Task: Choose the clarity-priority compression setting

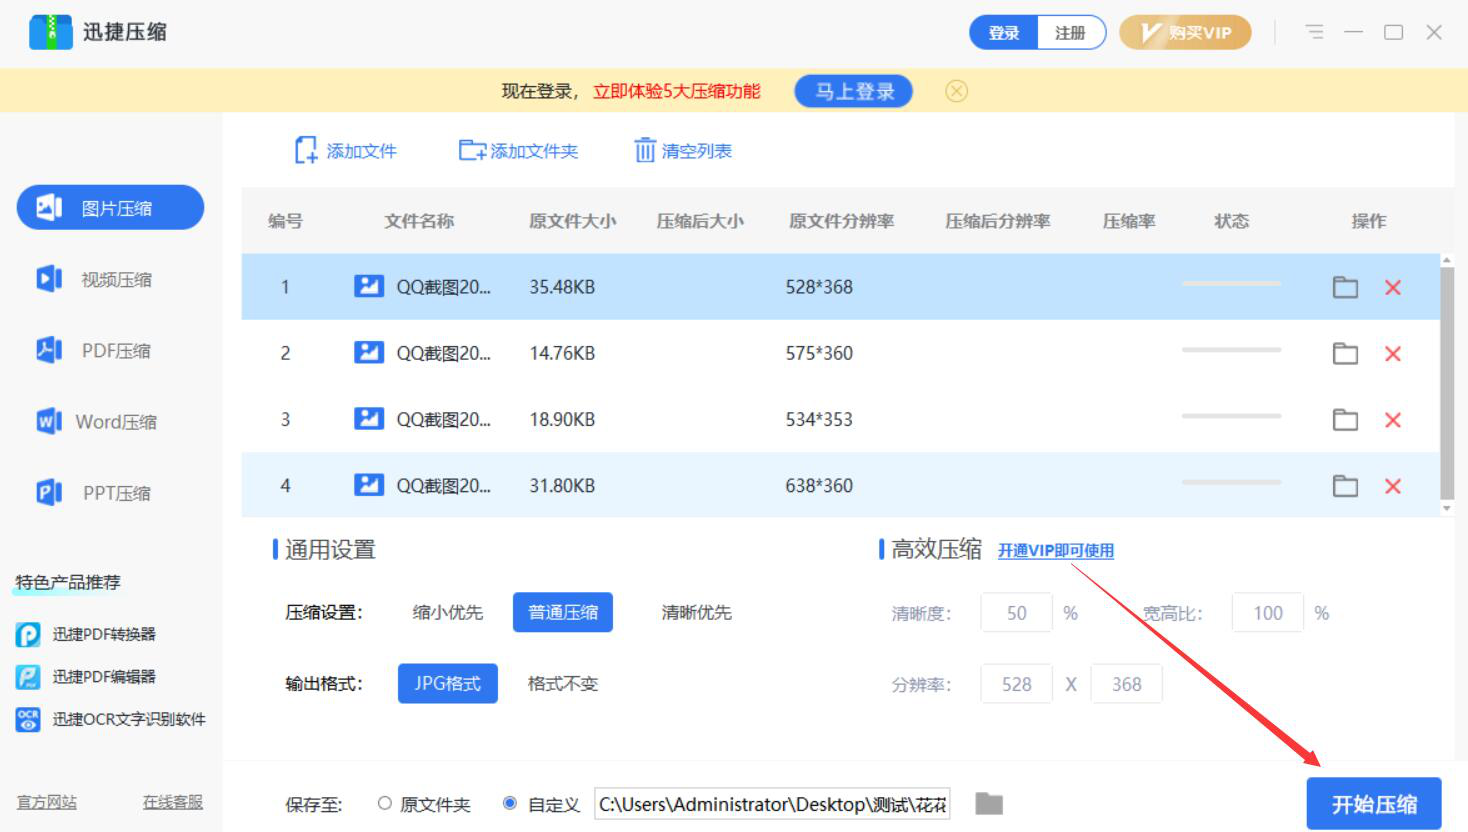Action: 696,613
